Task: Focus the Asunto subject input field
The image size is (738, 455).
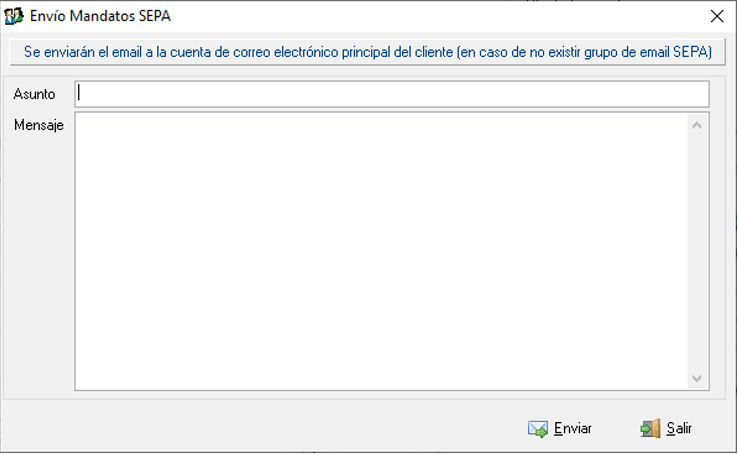Action: pos(392,94)
